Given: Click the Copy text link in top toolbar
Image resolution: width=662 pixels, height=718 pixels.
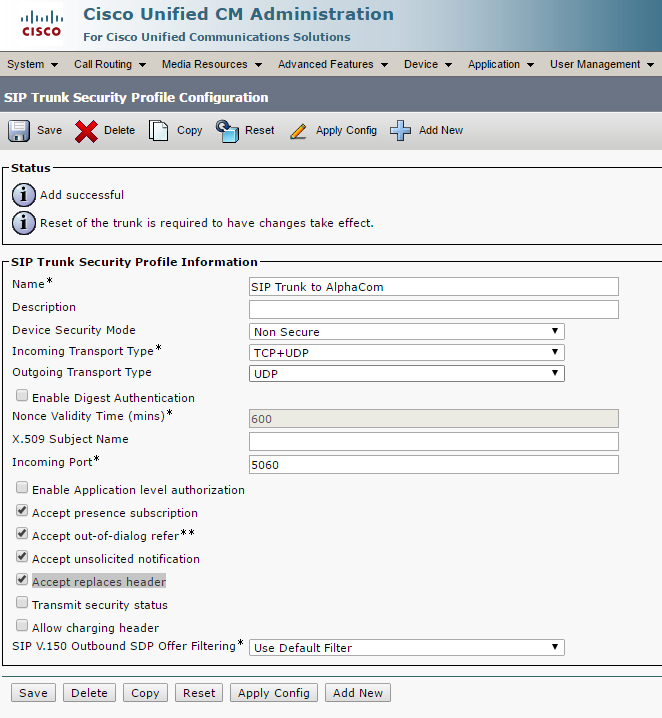Looking at the screenshot, I should click(x=190, y=131).
